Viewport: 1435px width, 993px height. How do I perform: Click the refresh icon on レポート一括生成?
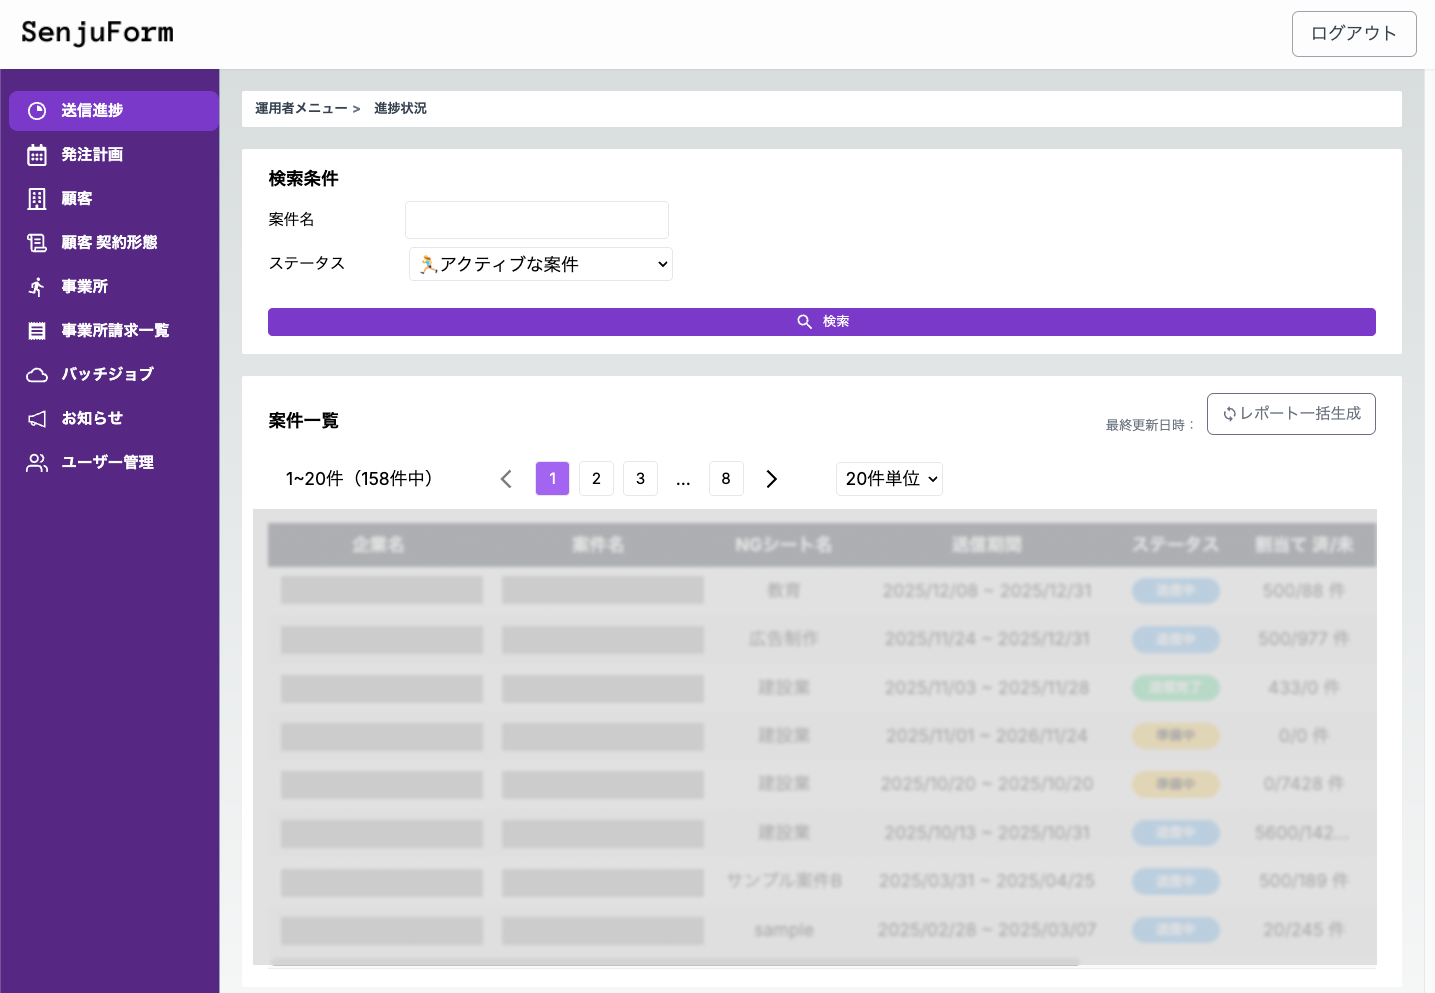(x=1229, y=414)
